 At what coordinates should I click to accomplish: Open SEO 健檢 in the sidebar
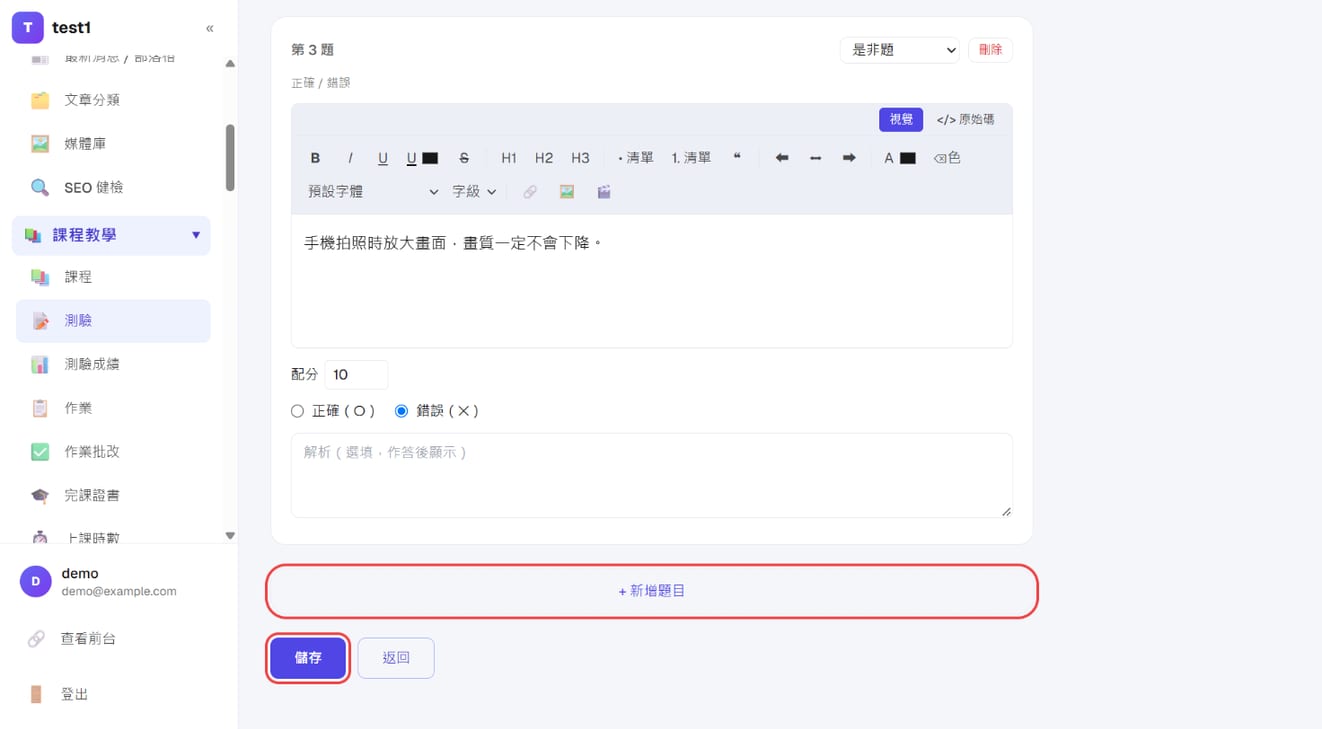pyautogui.click(x=114, y=188)
